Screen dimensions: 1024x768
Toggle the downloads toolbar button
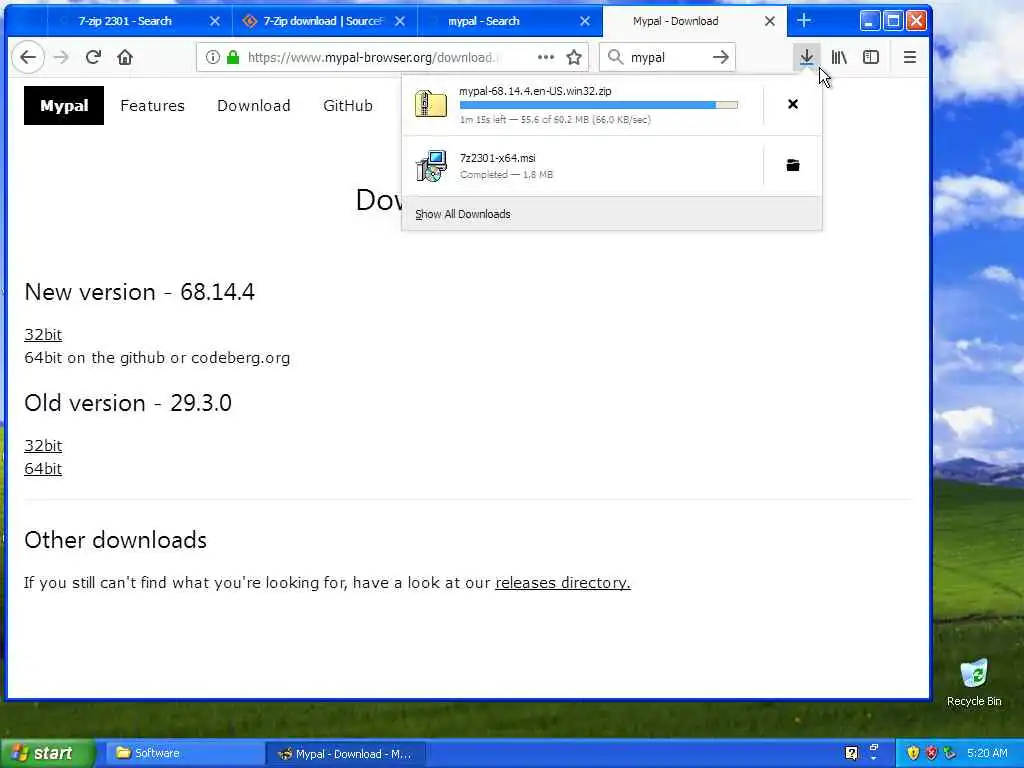click(x=807, y=57)
